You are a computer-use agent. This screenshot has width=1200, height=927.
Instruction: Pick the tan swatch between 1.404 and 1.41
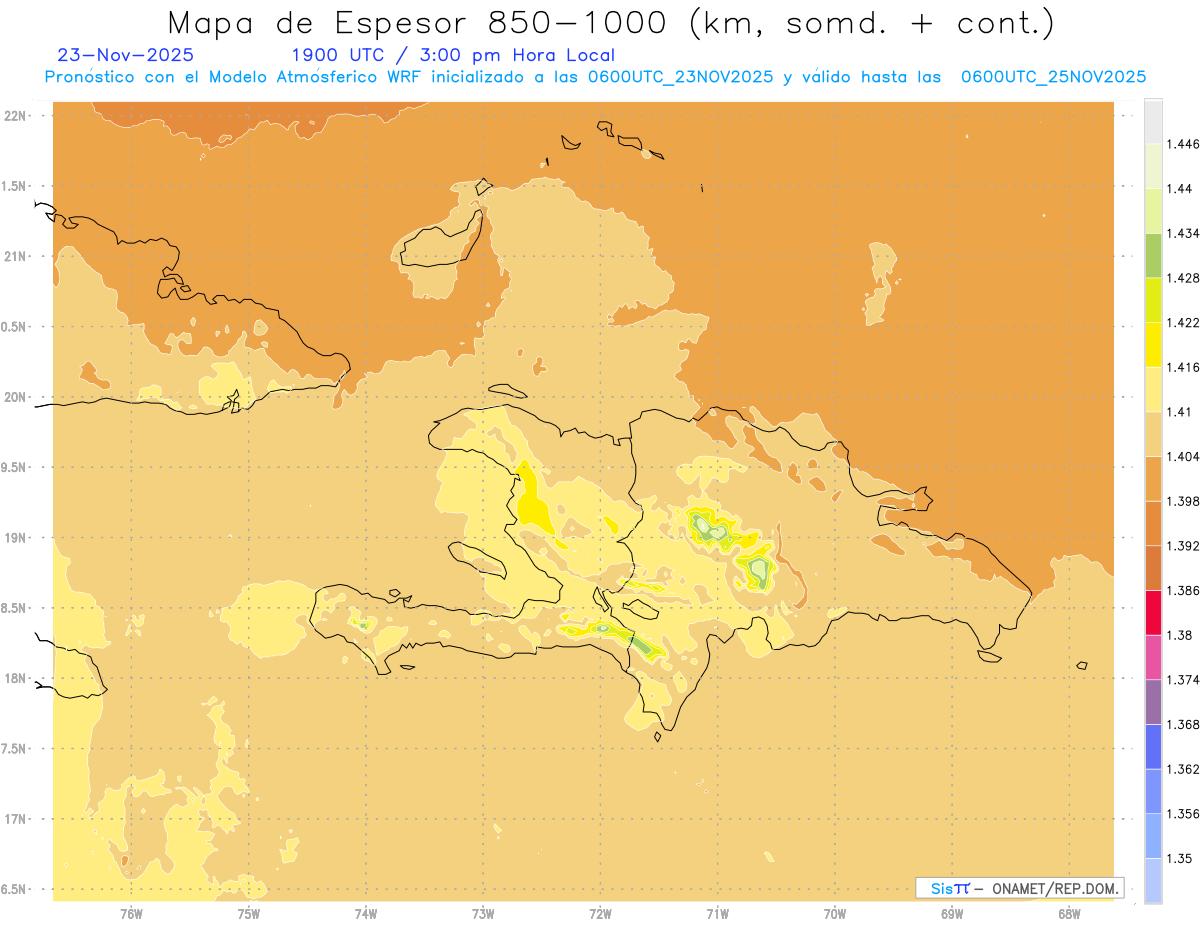pos(1153,434)
